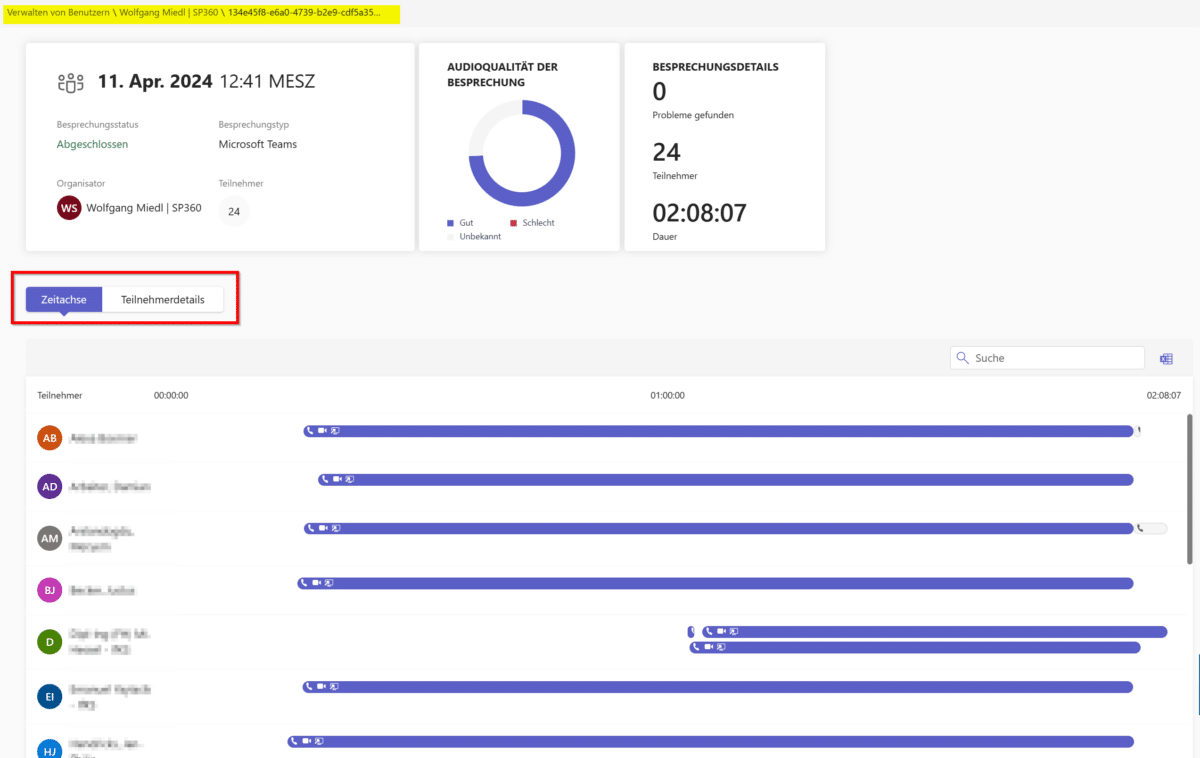Click the AB participant avatar
Viewport: 1200px width, 758px height.
click(x=49, y=438)
